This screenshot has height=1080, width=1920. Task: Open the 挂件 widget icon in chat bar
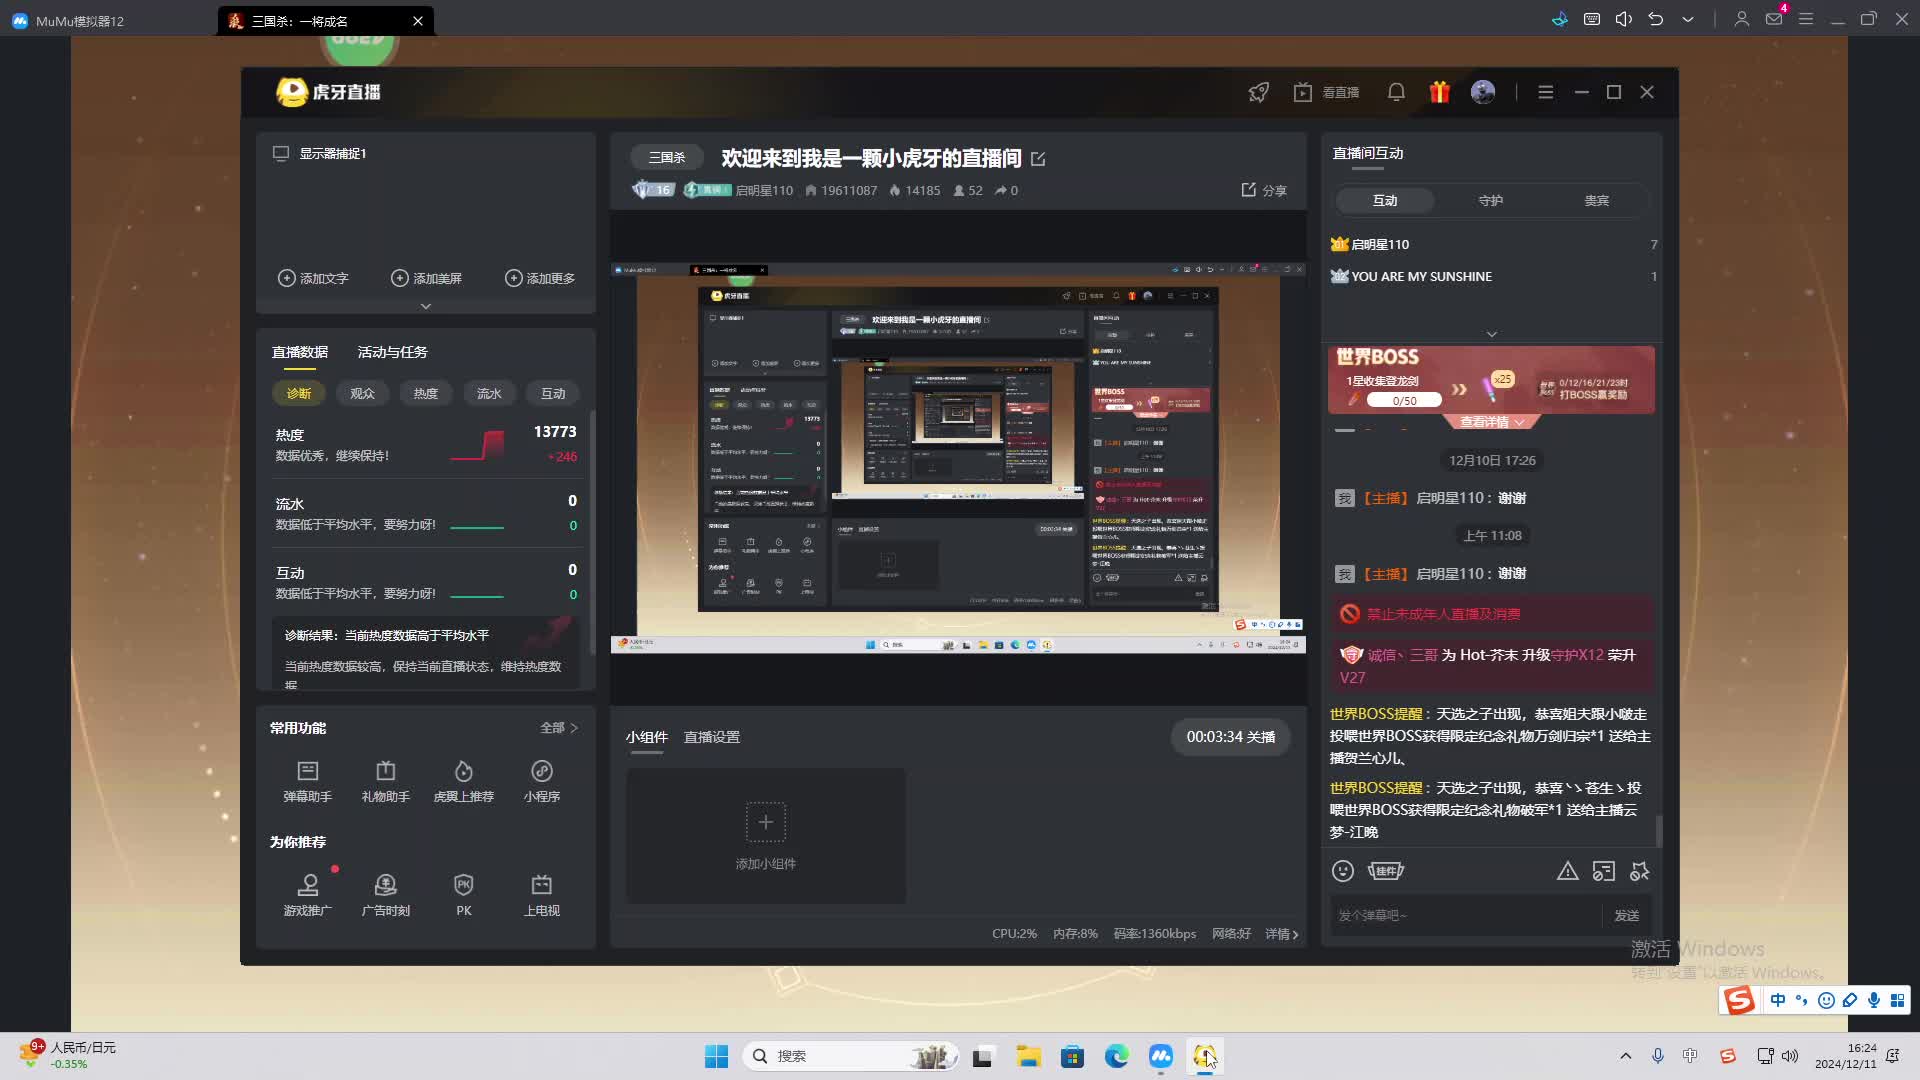pos(1386,871)
